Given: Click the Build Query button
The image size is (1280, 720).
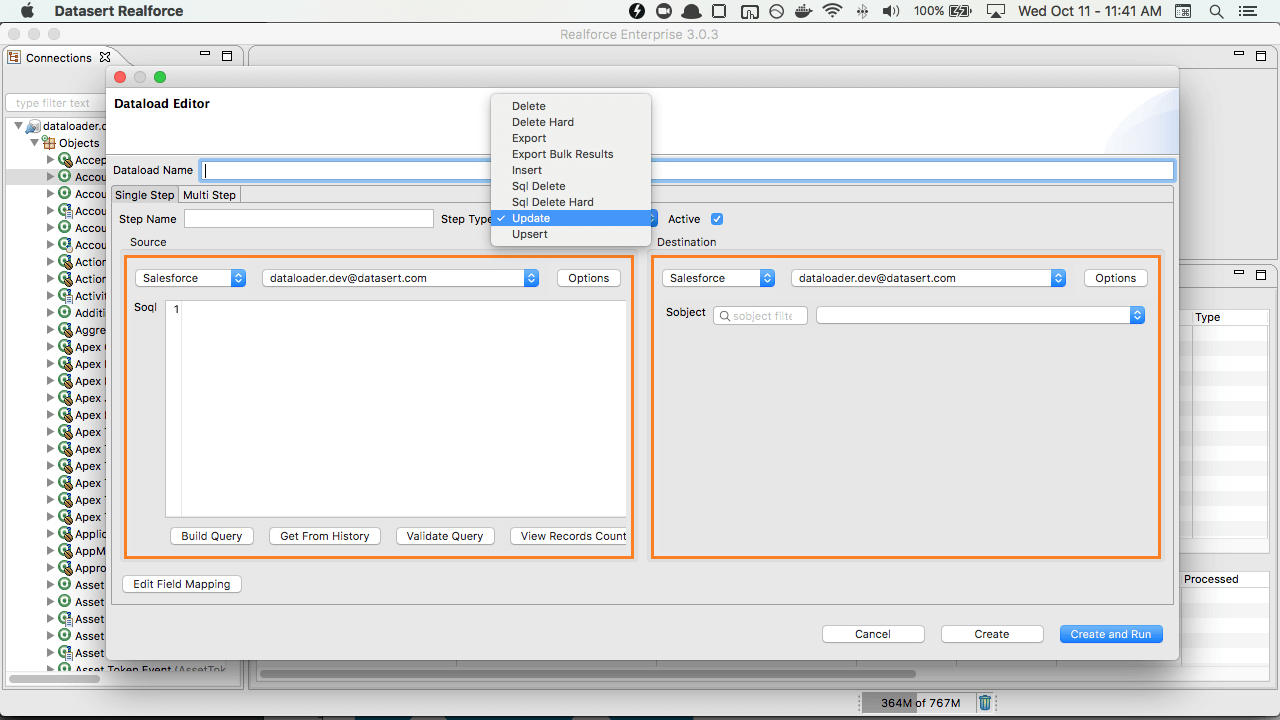Looking at the screenshot, I should pyautogui.click(x=212, y=536).
